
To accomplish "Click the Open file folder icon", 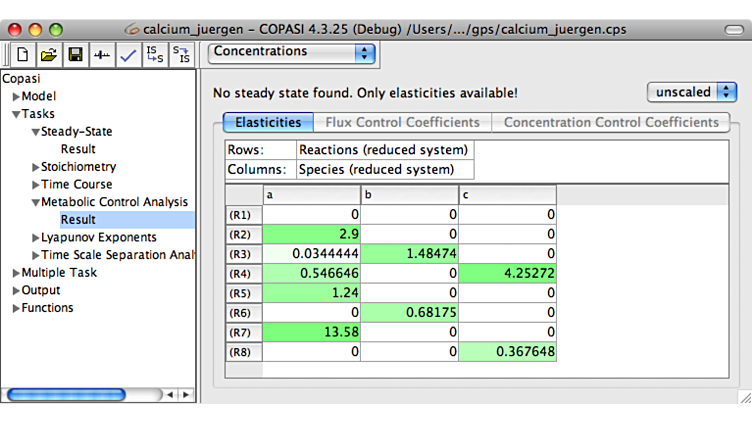I will point(48,55).
